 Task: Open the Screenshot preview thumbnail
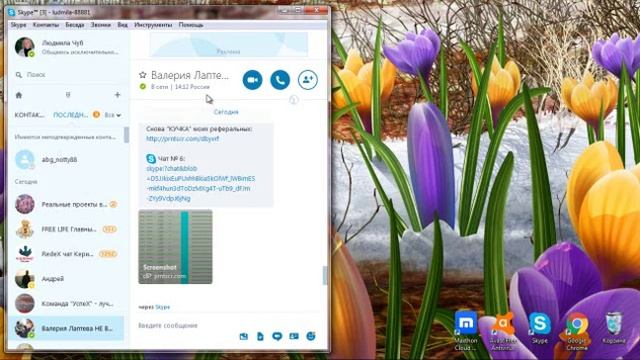(x=175, y=247)
